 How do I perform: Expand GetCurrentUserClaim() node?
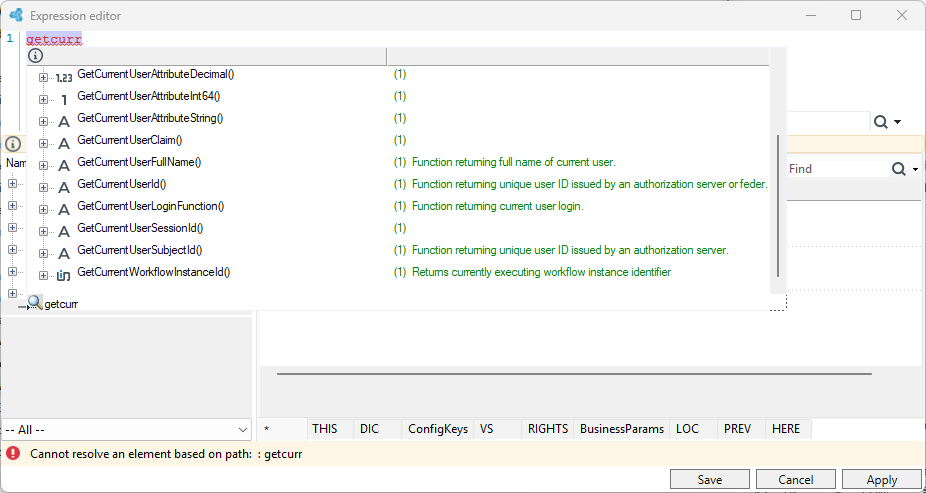tap(43, 143)
